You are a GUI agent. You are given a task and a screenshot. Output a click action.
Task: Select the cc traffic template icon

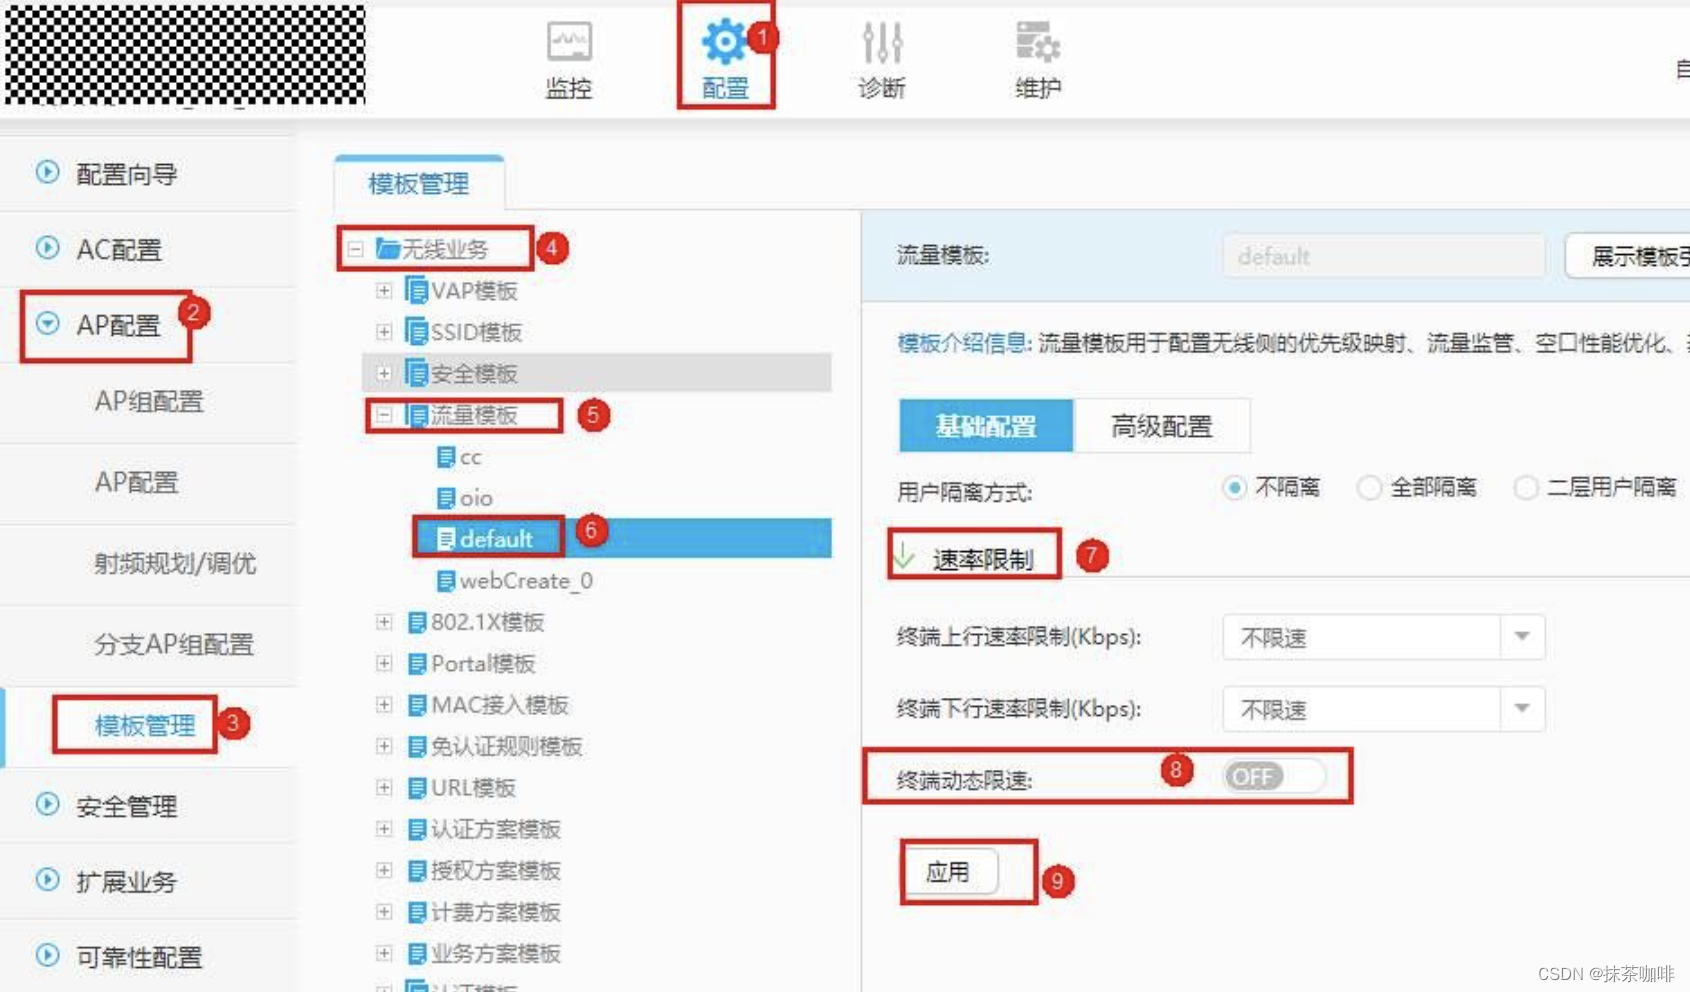coord(446,457)
